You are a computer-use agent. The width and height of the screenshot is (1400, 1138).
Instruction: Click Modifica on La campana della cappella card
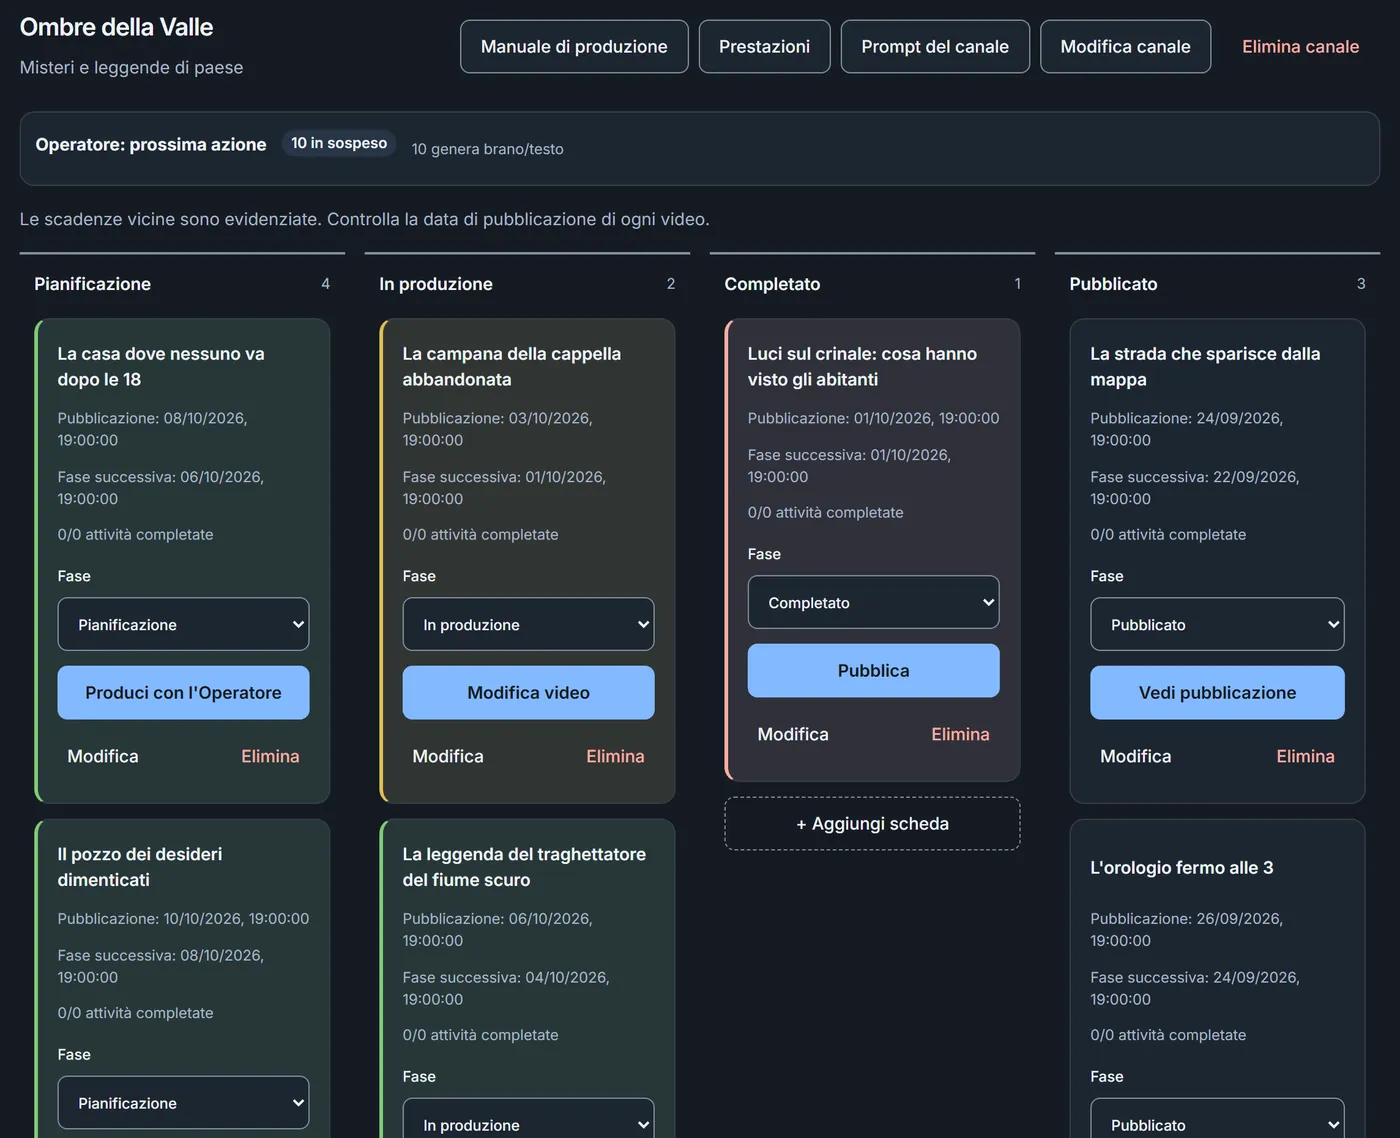click(x=448, y=757)
